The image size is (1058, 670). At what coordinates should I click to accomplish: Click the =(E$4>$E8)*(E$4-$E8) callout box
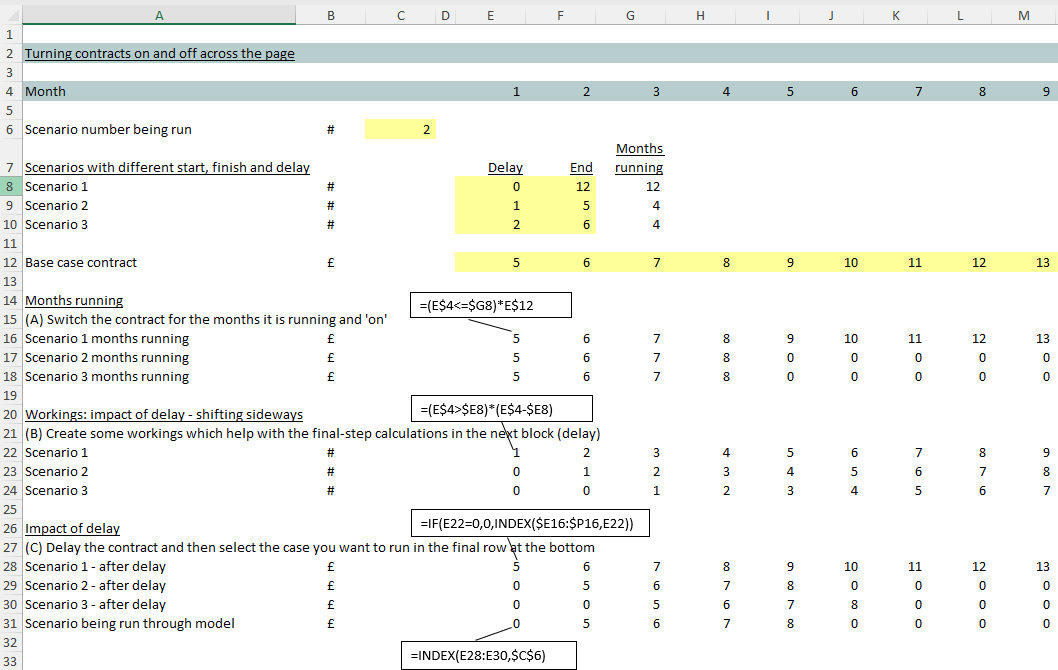(502, 408)
